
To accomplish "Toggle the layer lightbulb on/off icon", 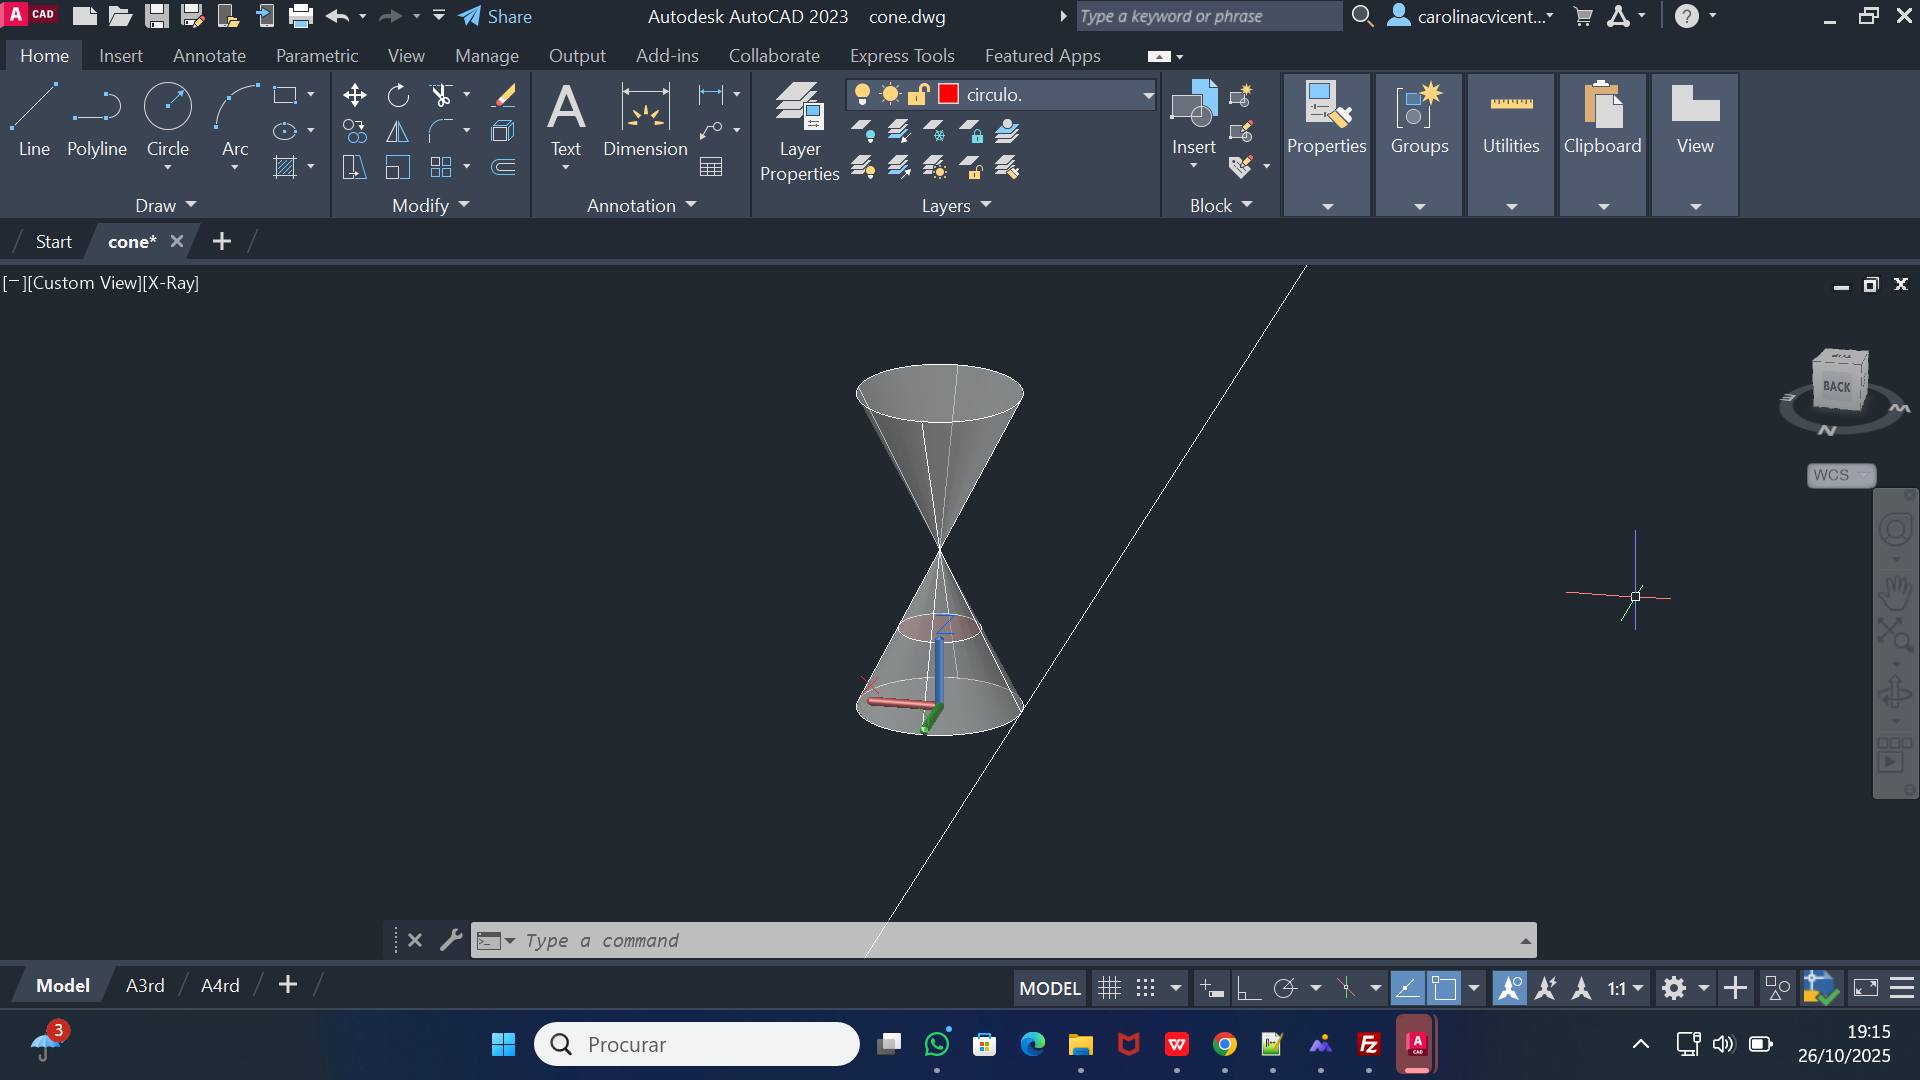I will pos(862,94).
